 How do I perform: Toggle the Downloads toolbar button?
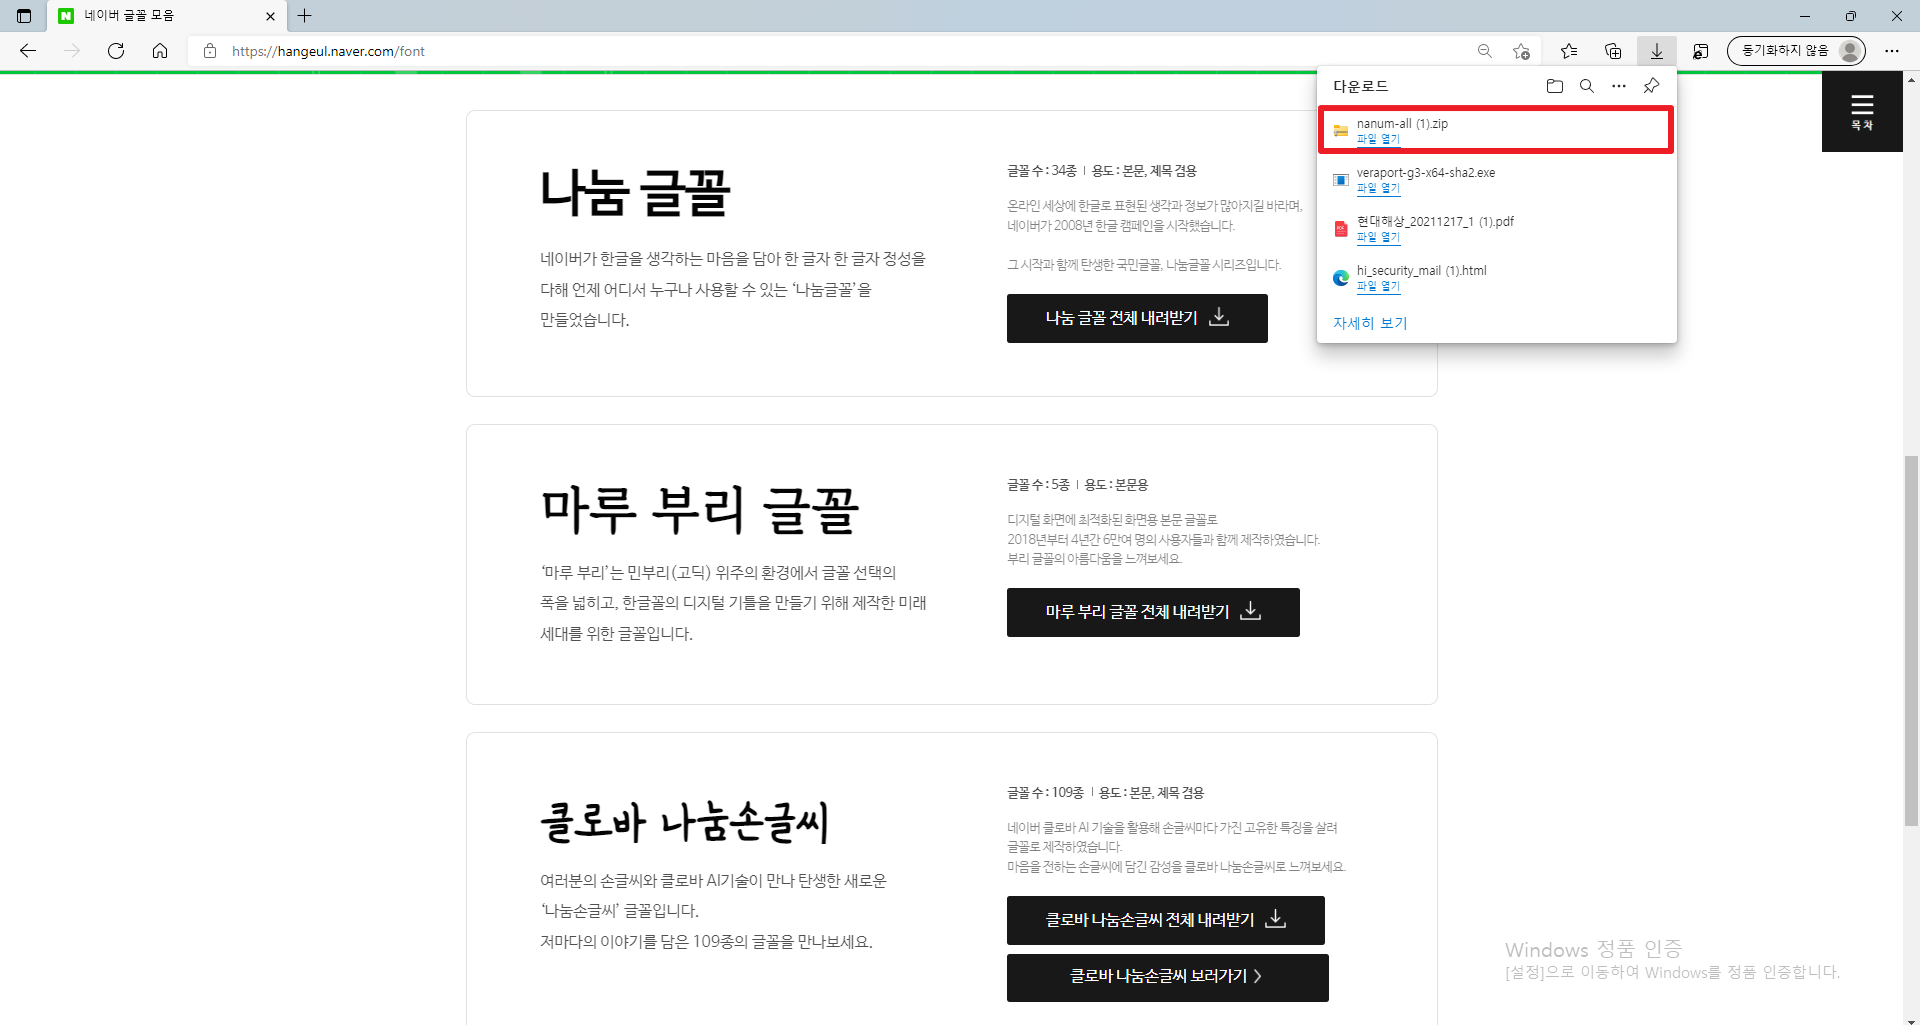pyautogui.click(x=1657, y=51)
